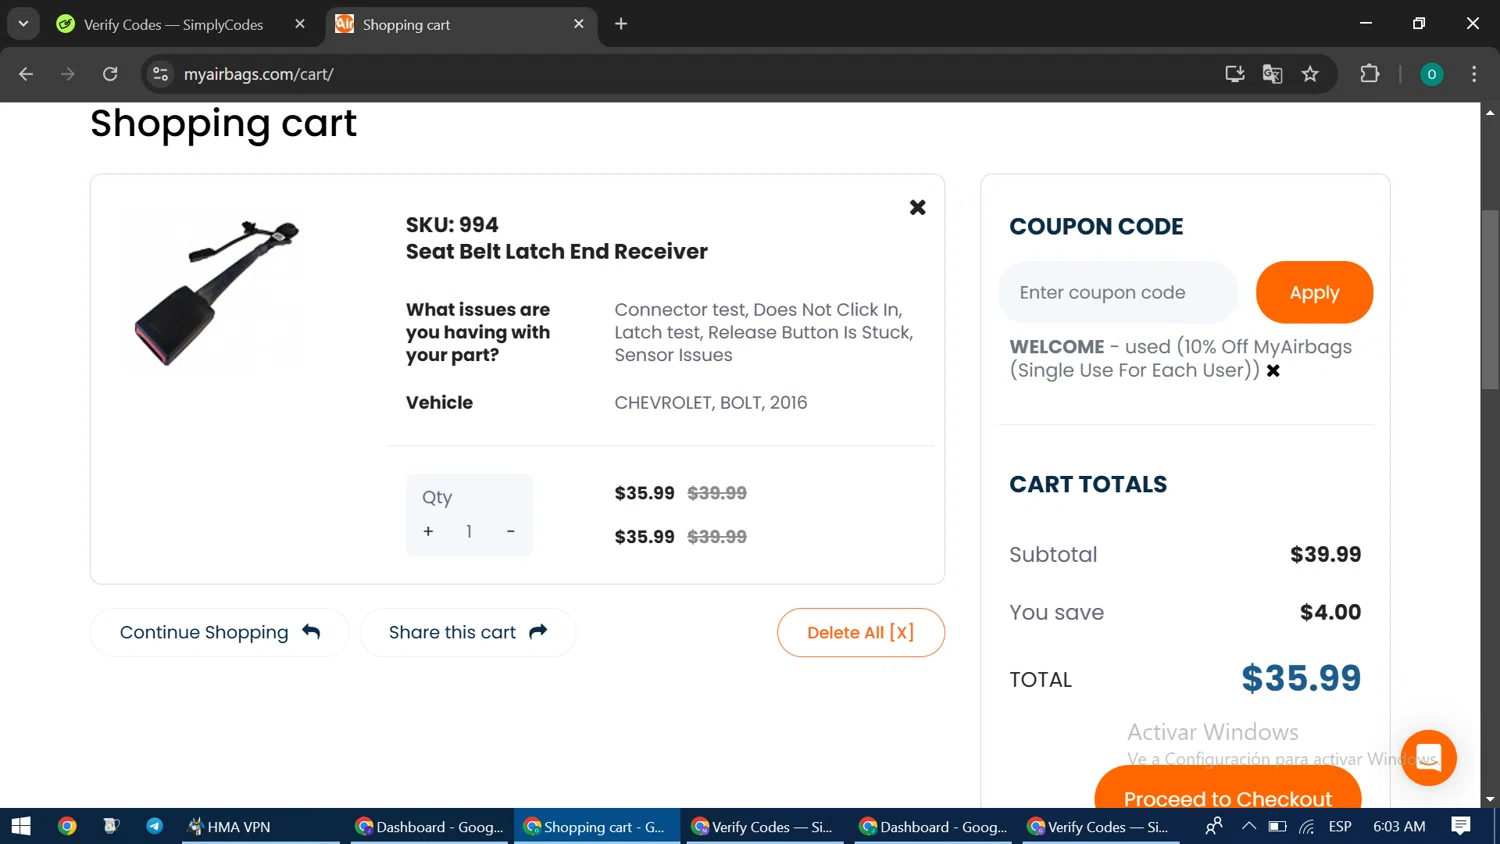Click the You save $4.00 value
Viewport: 1500px width, 844px height.
pos(1330,612)
